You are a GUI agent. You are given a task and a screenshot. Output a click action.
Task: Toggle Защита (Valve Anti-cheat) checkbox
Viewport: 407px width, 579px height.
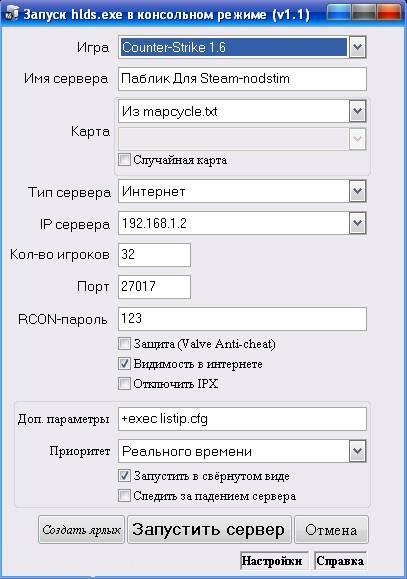point(124,344)
